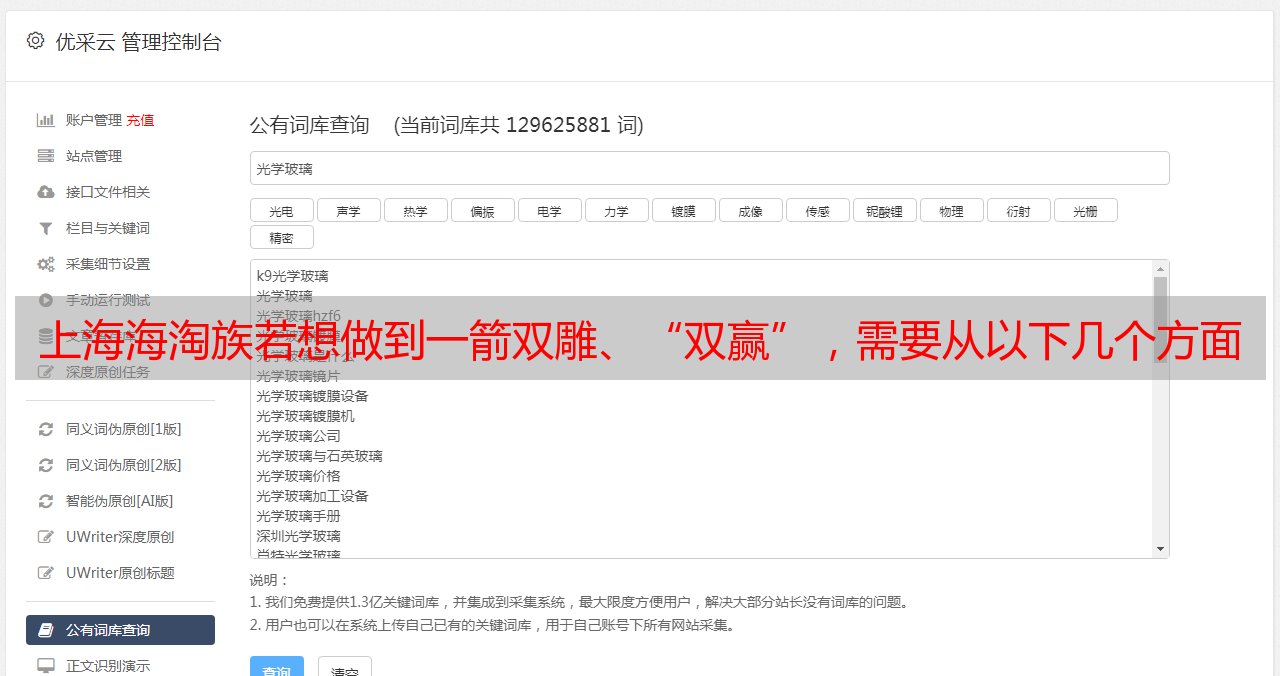Image resolution: width=1280 pixels, height=676 pixels.
Task: Click the 精密 tag button
Action: [x=281, y=237]
